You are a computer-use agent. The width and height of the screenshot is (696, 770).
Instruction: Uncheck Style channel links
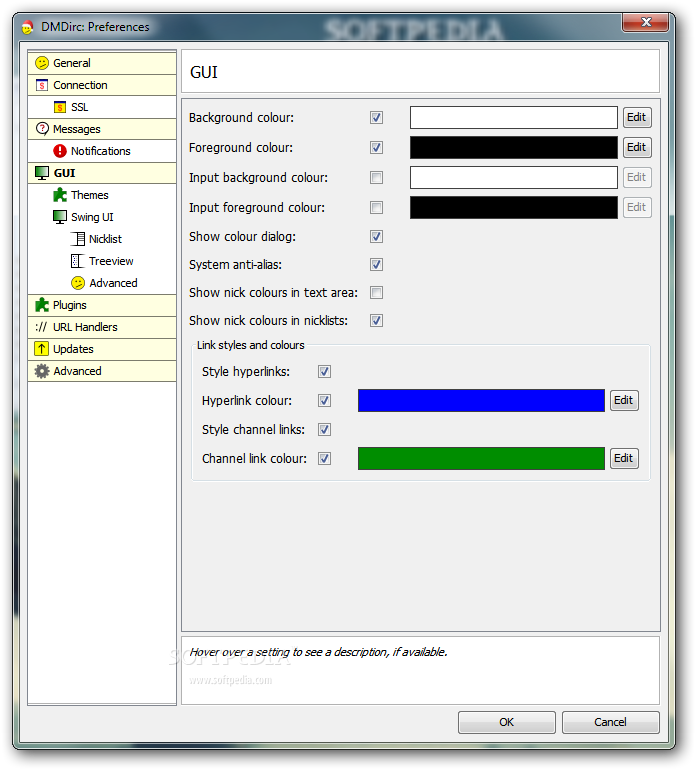coord(324,430)
